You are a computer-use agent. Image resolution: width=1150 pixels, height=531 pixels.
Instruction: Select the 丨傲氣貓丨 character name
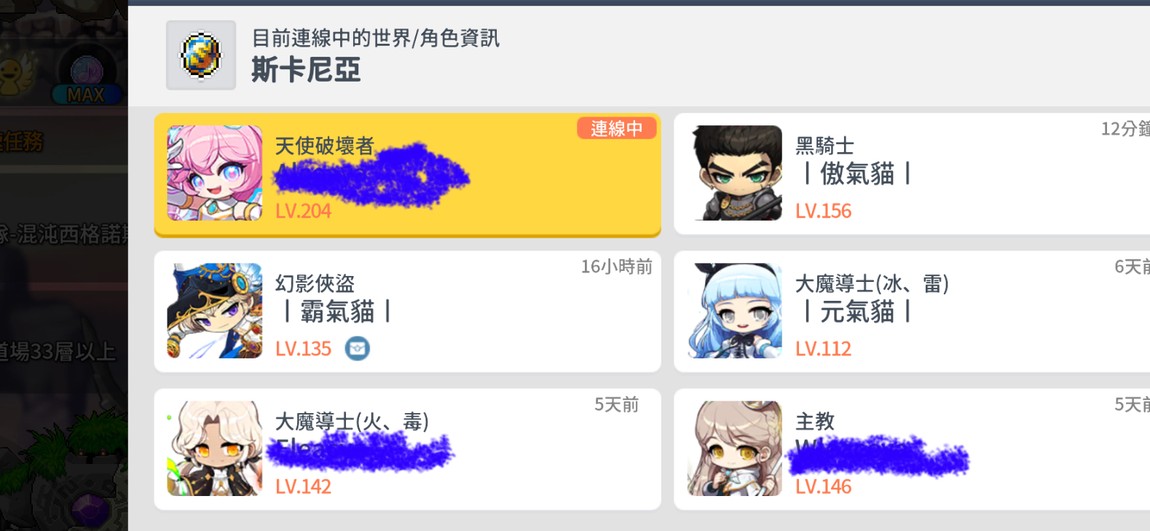[x=854, y=175]
